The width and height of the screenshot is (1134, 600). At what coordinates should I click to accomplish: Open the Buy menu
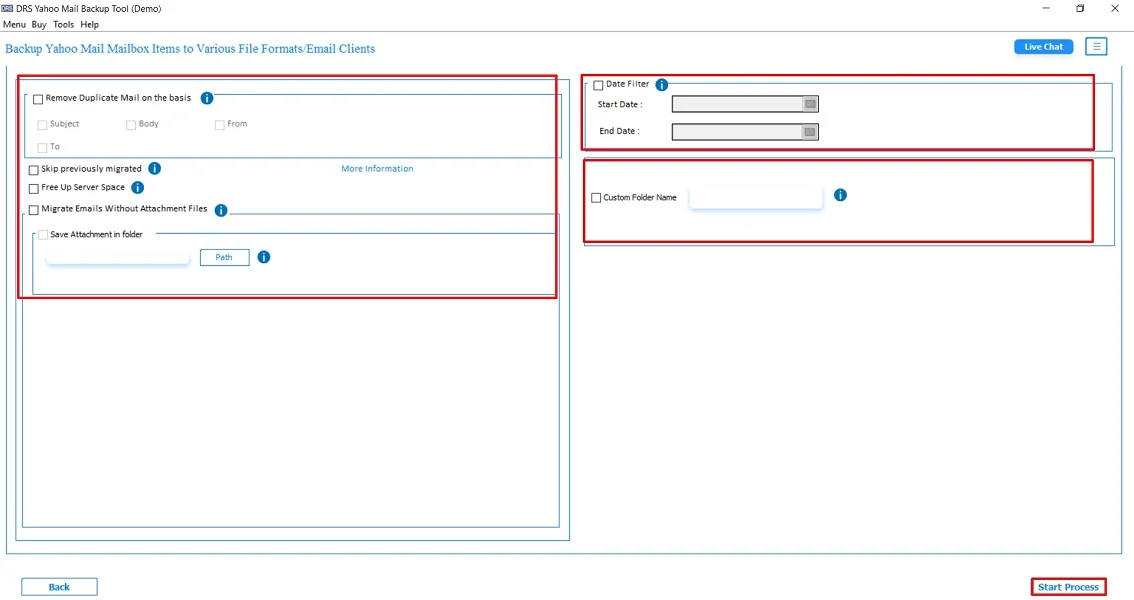tap(39, 24)
